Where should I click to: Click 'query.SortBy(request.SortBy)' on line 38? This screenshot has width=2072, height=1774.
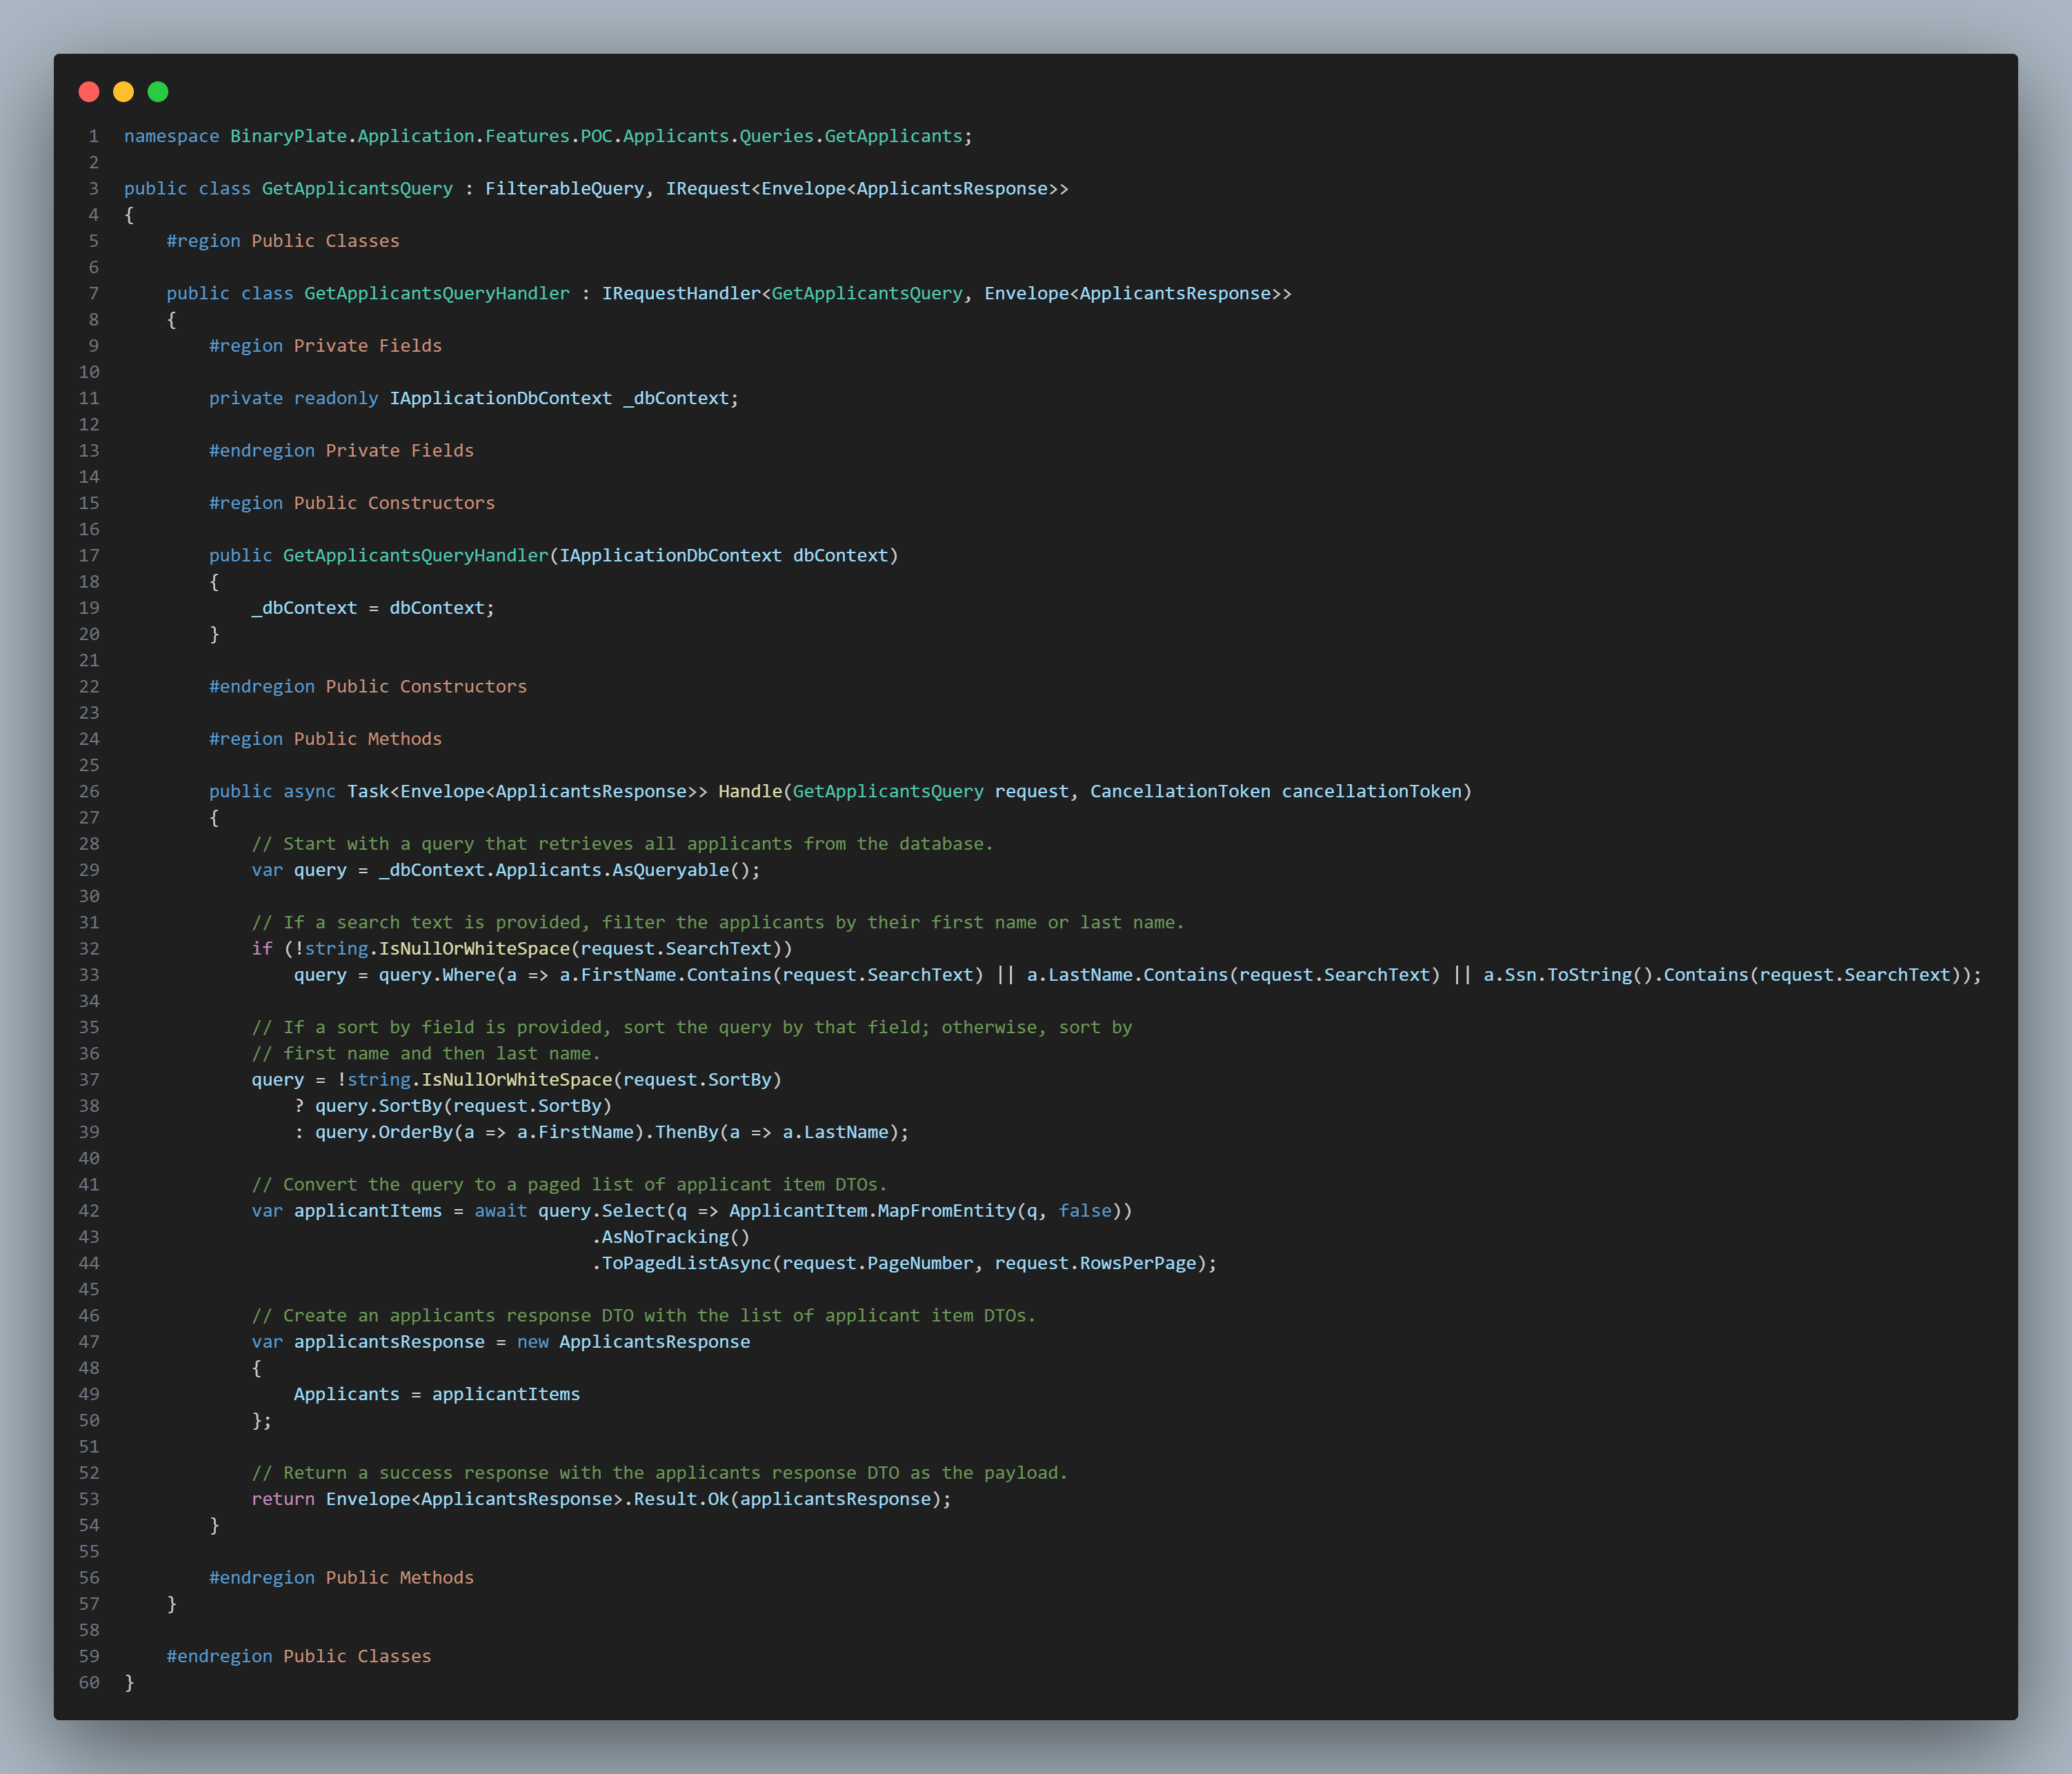click(x=463, y=1106)
